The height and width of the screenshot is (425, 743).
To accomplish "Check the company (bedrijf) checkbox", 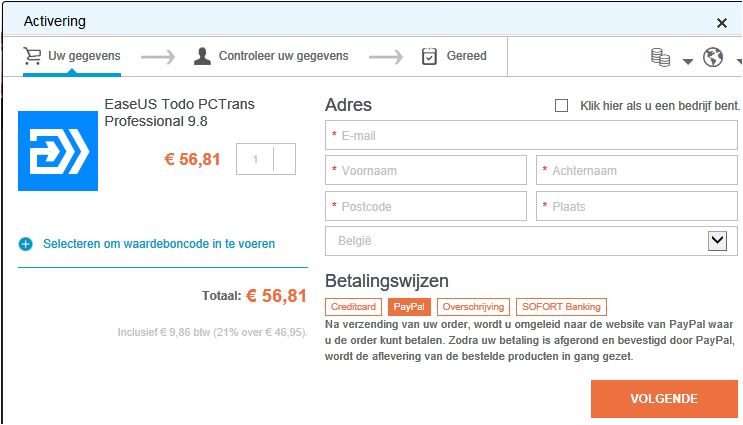I will pyautogui.click(x=561, y=105).
